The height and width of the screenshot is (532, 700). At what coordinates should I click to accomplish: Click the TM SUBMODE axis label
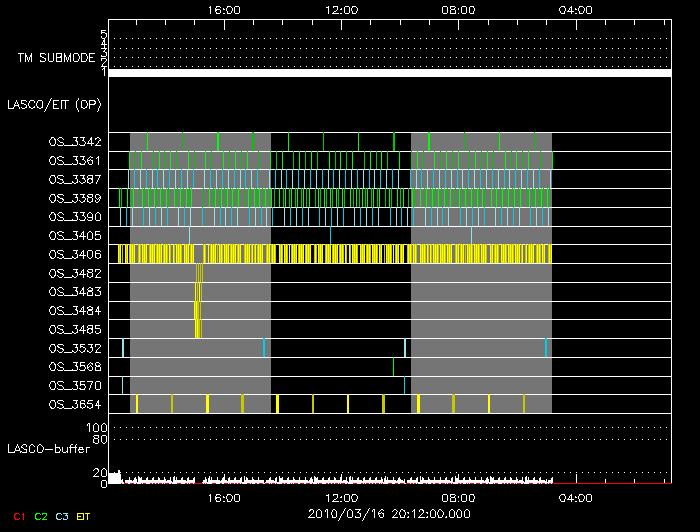pyautogui.click(x=55, y=58)
